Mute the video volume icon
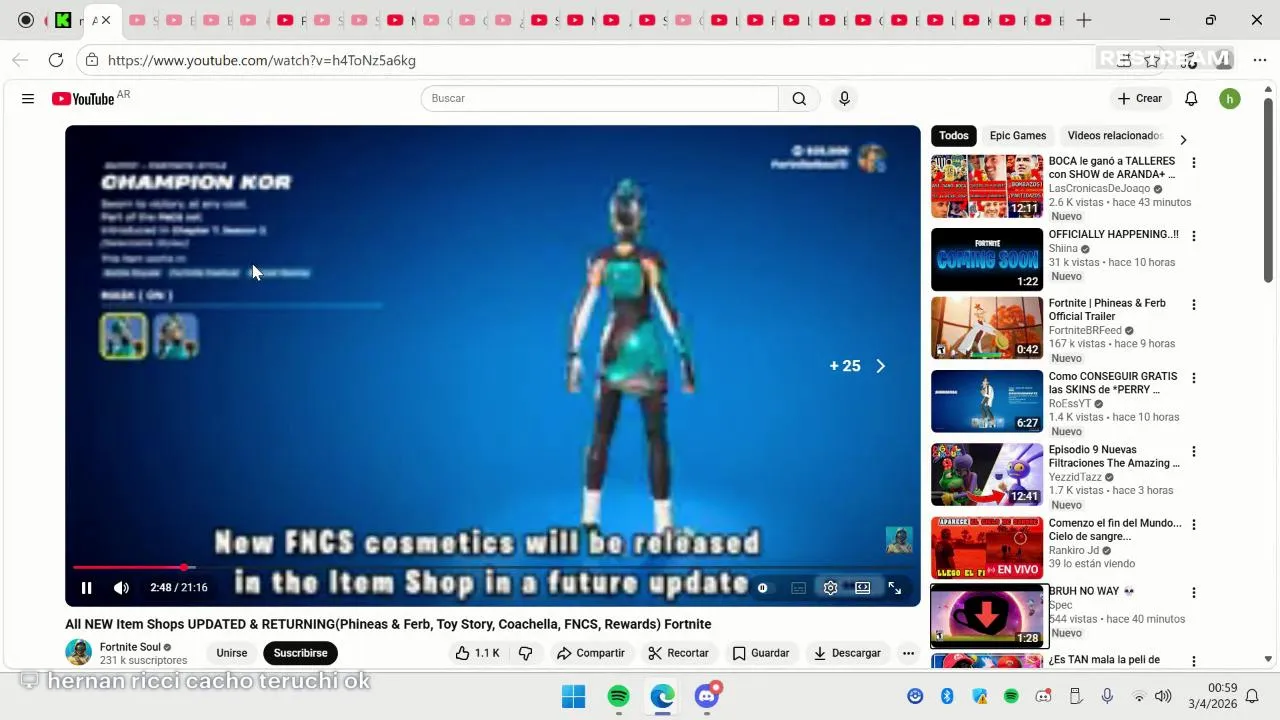 (121, 588)
